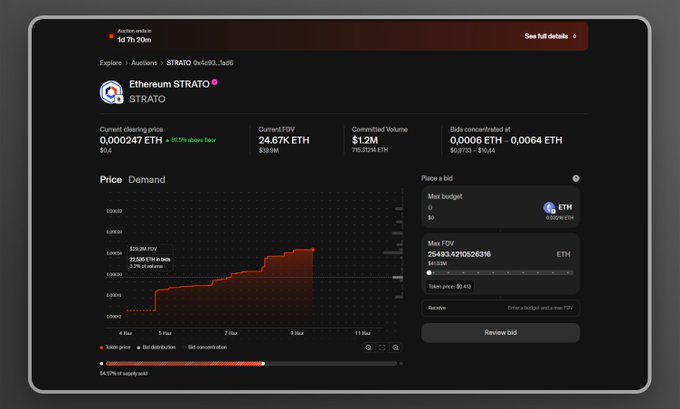Switch to the Demand chart tab
This screenshot has width=680, height=409.
pyautogui.click(x=147, y=180)
